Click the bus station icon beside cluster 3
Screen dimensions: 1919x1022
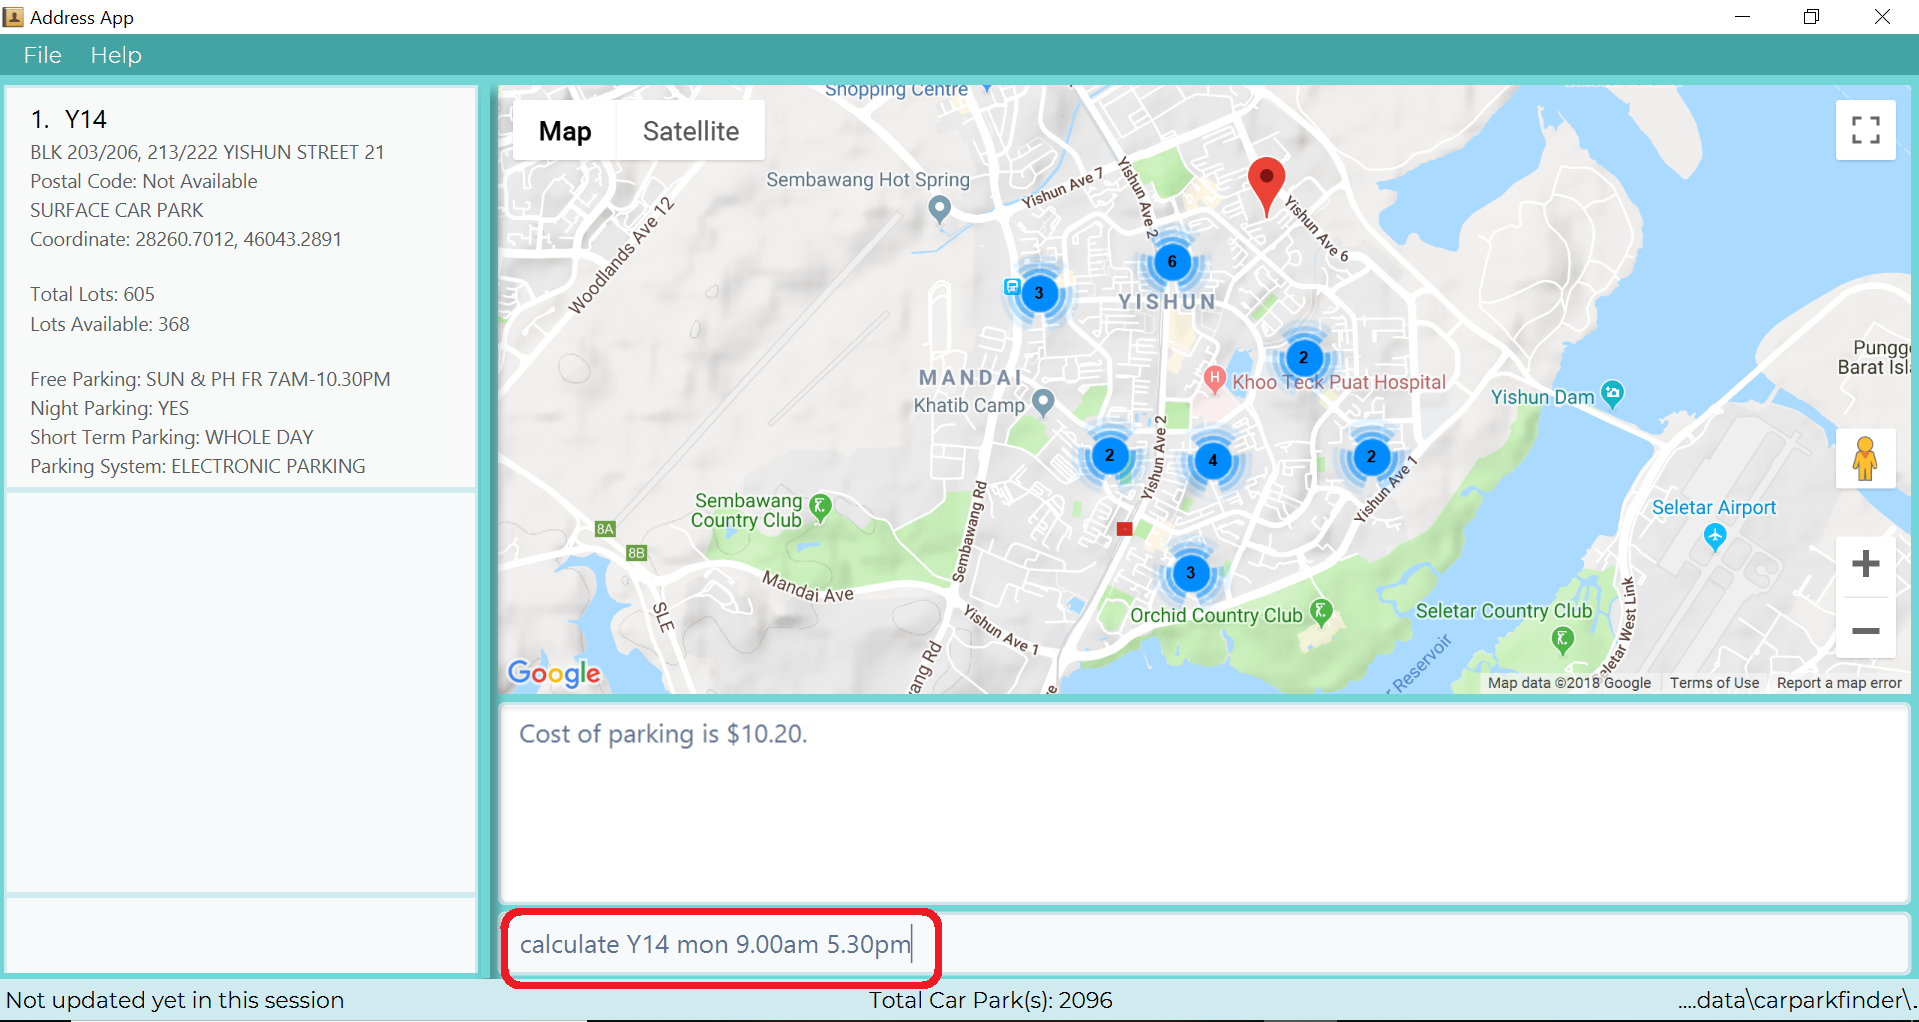(x=1012, y=287)
